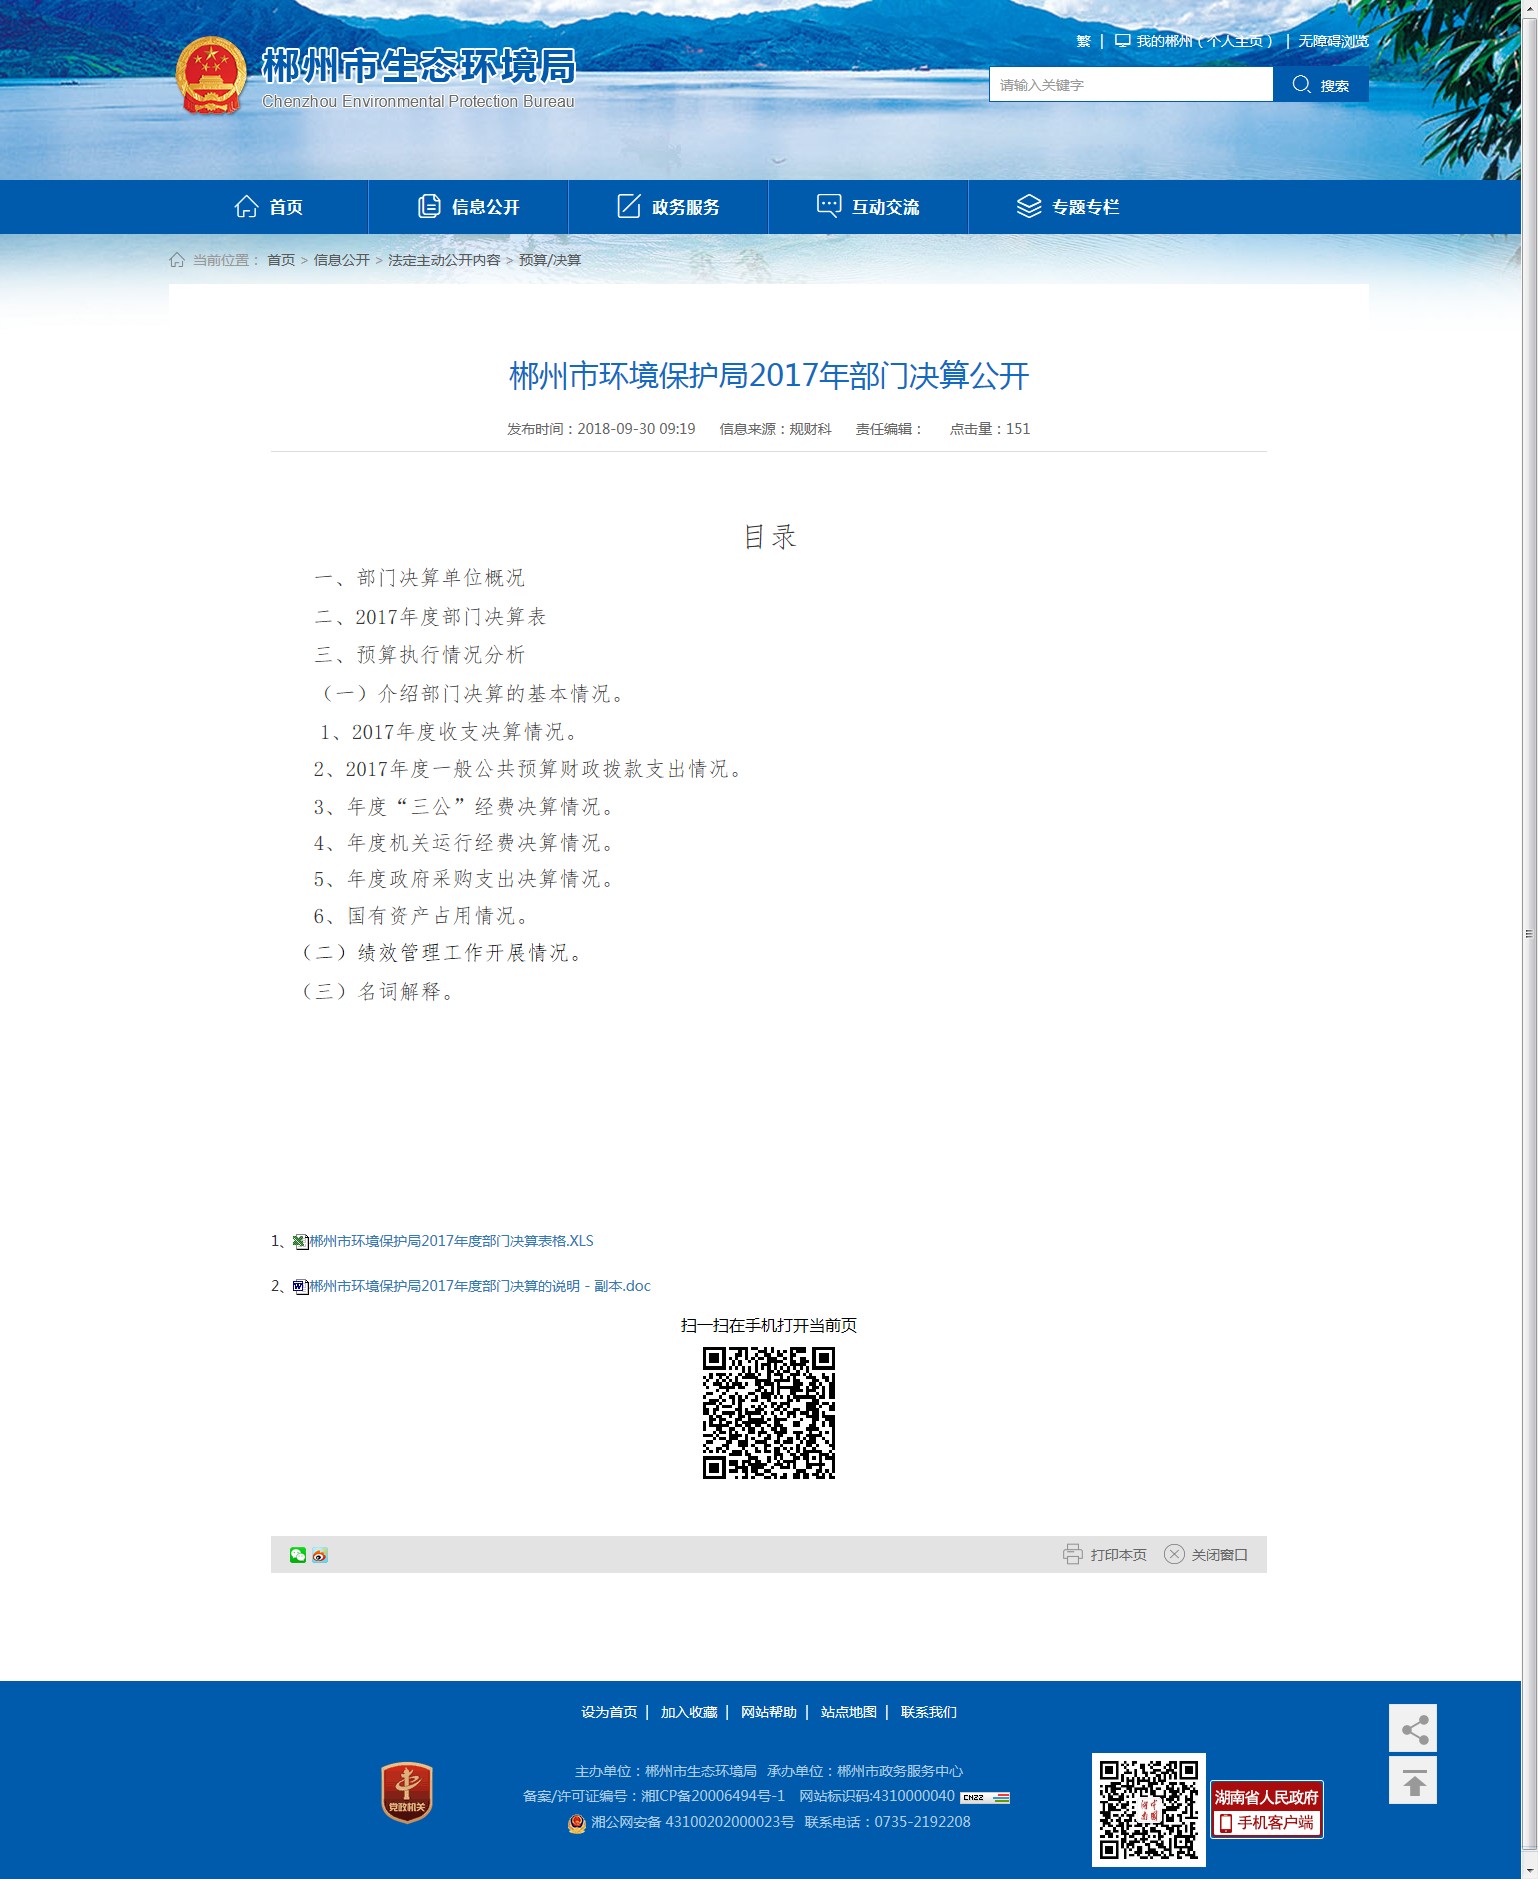Go to 法定主动公开内容 in breadcrumb

[444, 260]
